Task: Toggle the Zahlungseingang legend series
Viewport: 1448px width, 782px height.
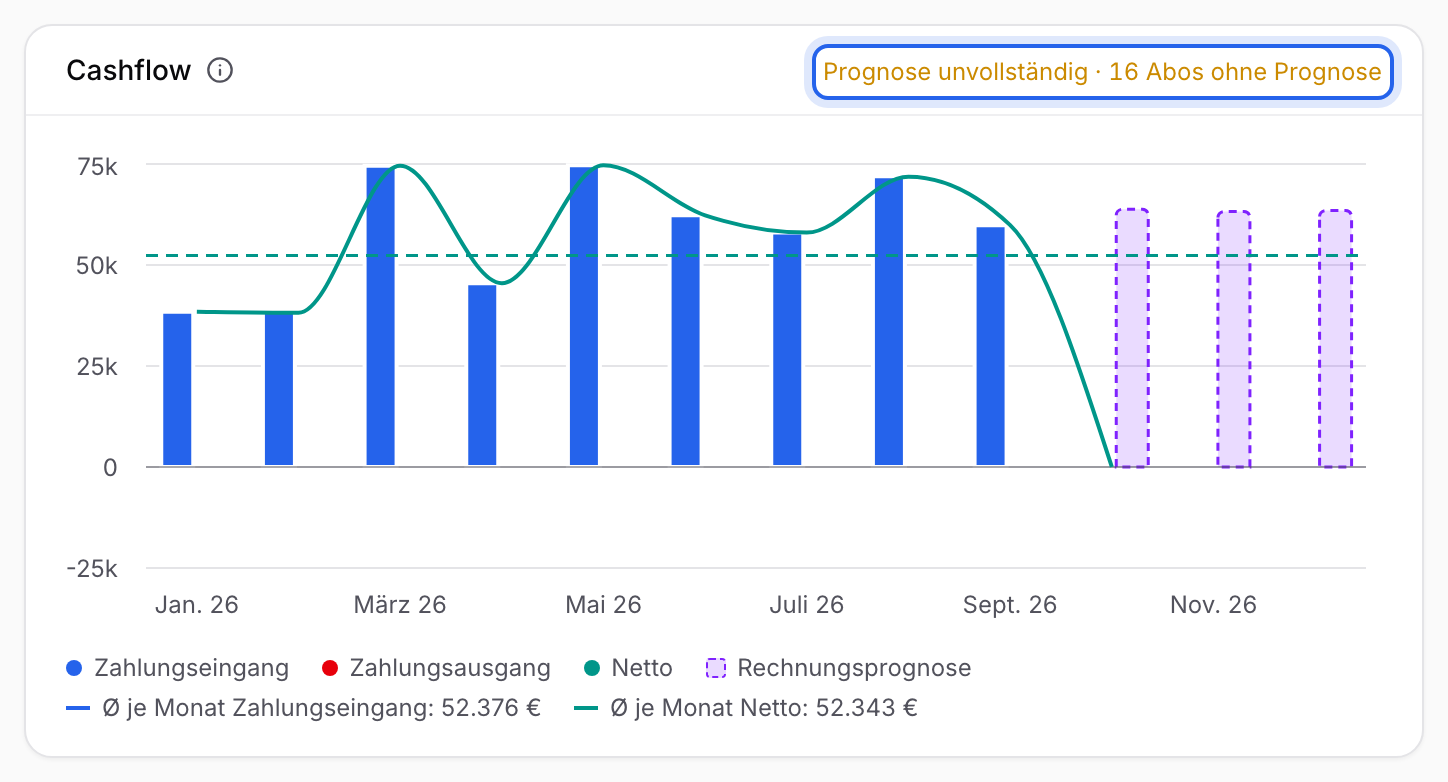Action: [x=177, y=668]
